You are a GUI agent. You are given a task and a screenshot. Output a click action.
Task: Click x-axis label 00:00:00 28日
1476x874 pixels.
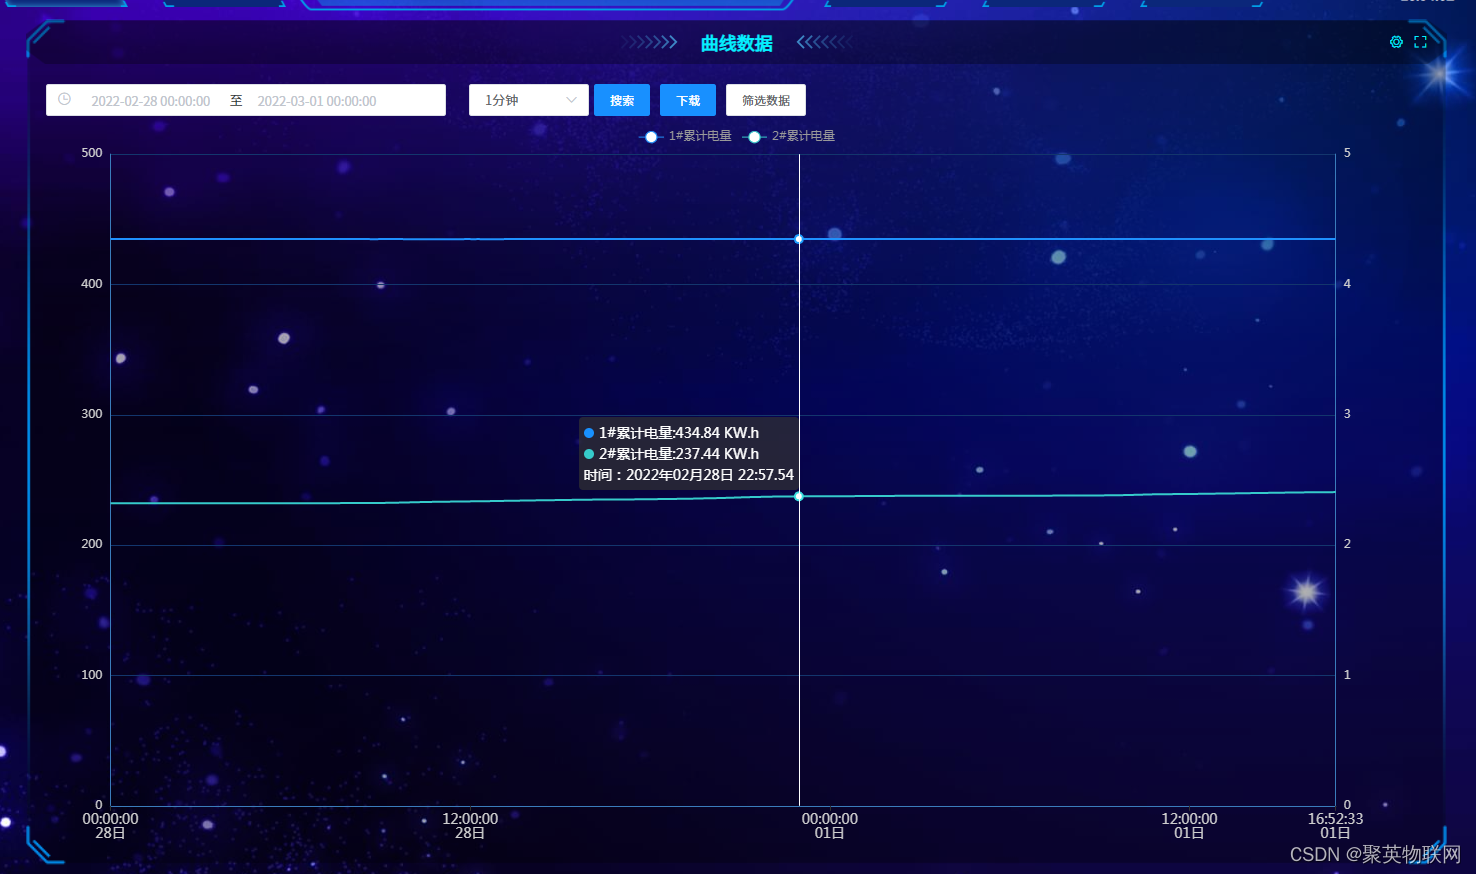pos(111,826)
